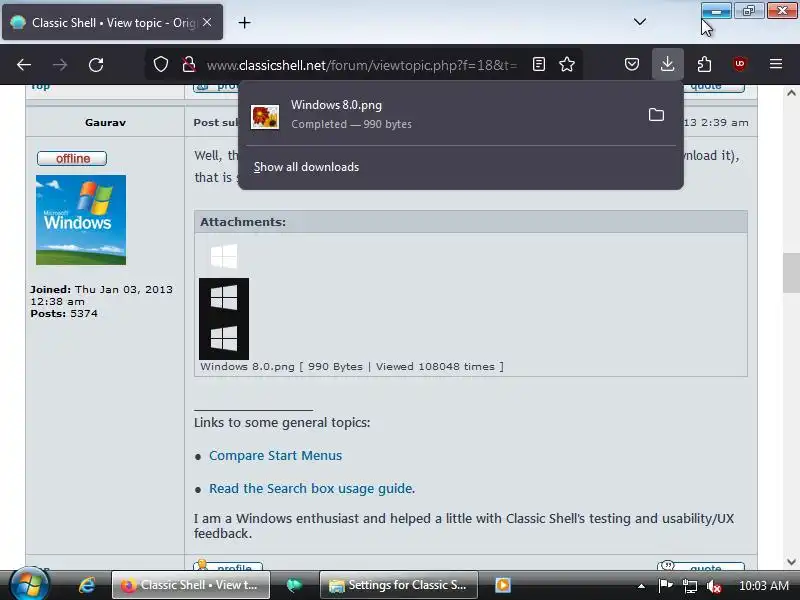Click the insecure connection padlock icon
800x600 pixels.
click(x=189, y=64)
